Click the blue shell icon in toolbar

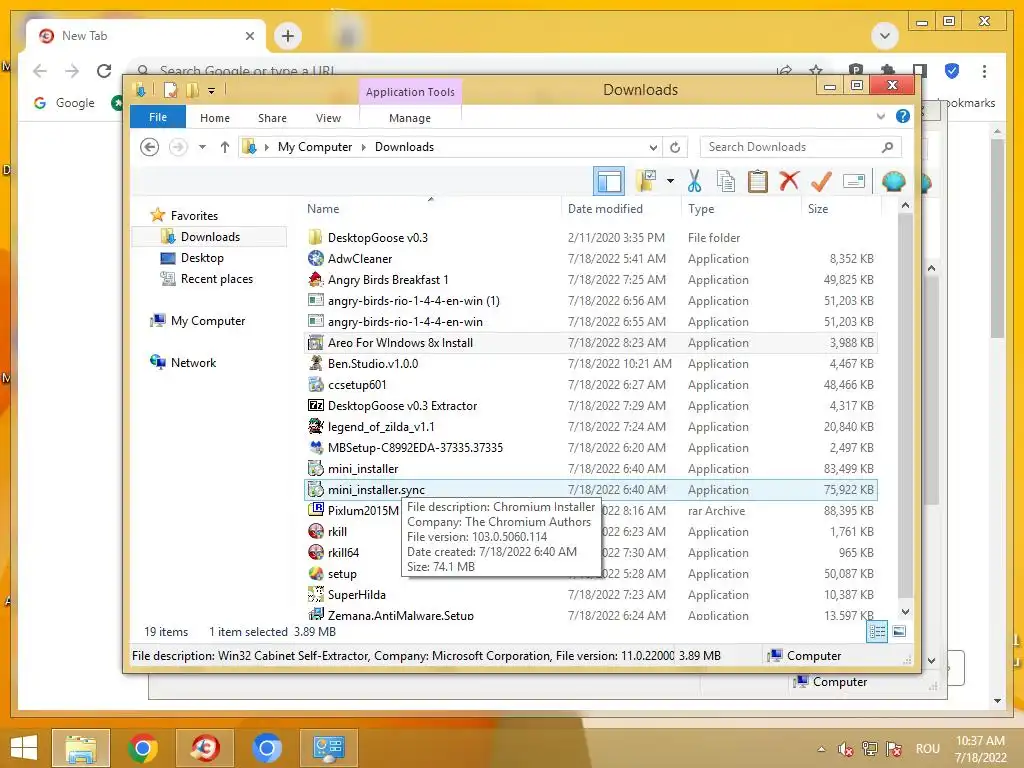pyautogui.click(x=893, y=181)
